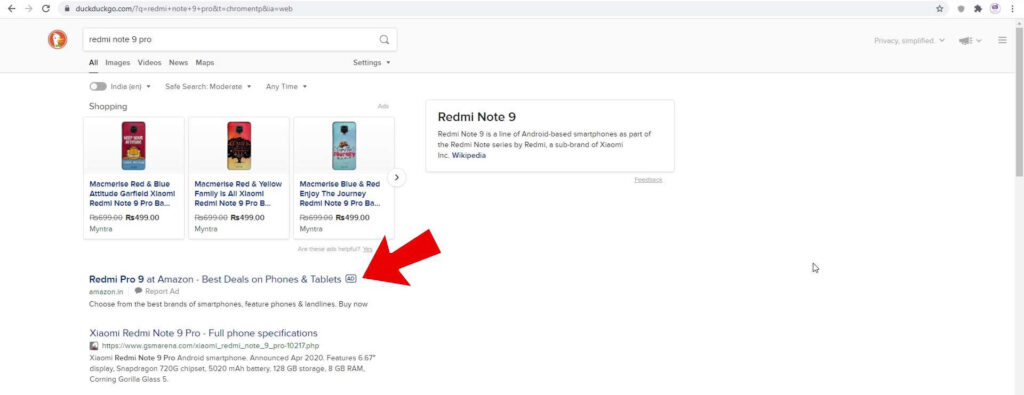
Task: Expand the Settings dropdown
Action: [372, 63]
